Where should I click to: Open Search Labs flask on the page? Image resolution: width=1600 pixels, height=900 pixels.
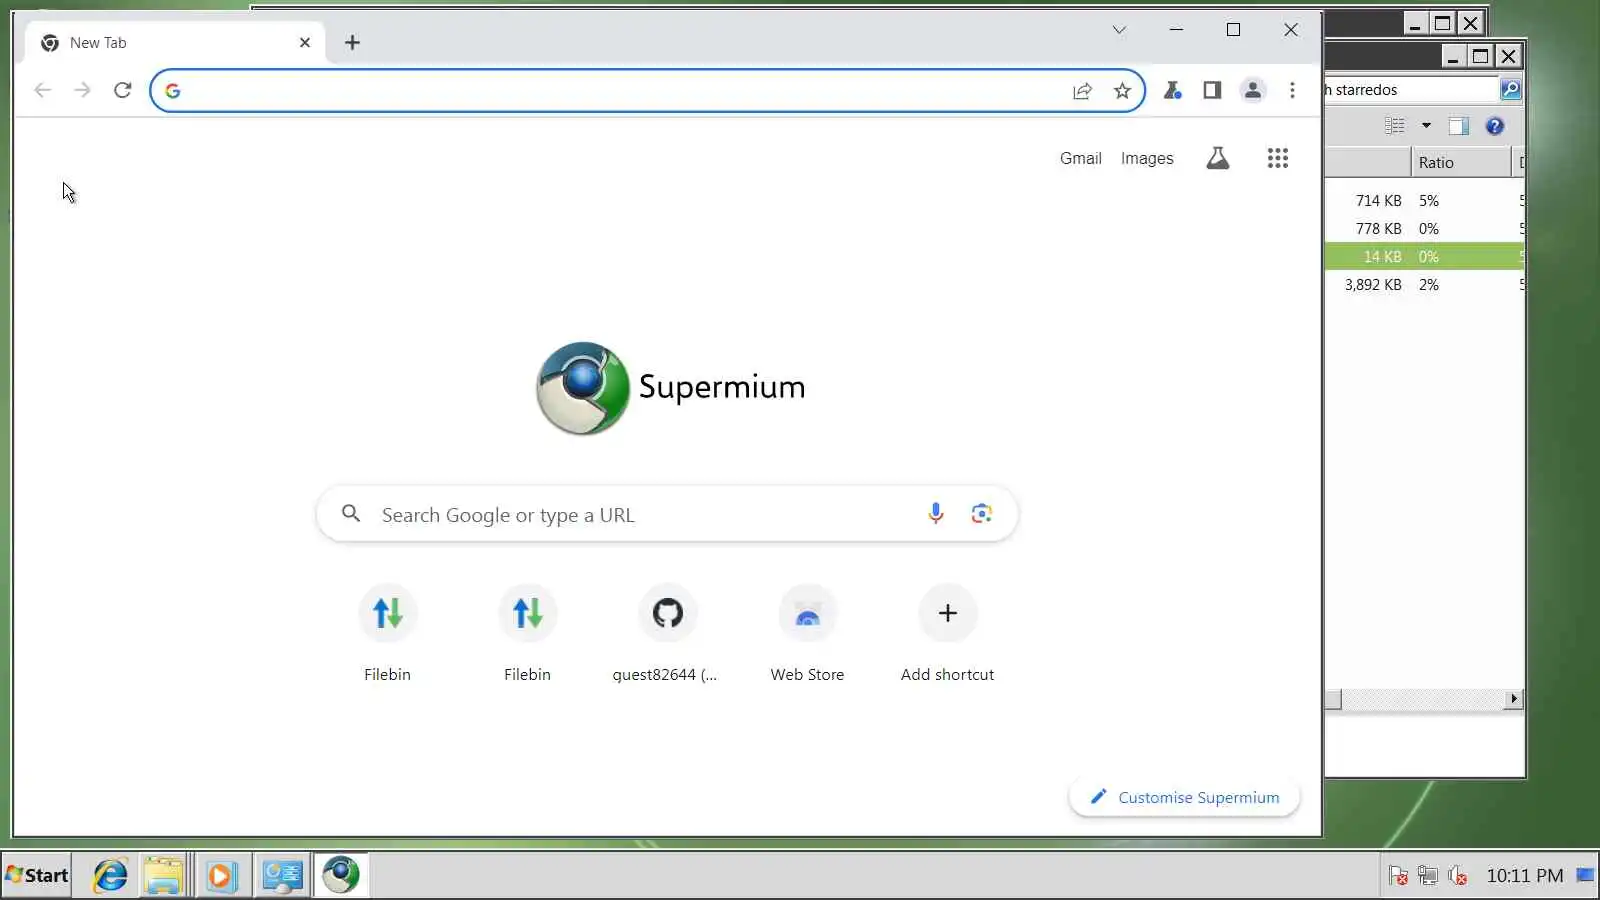[x=1217, y=158]
